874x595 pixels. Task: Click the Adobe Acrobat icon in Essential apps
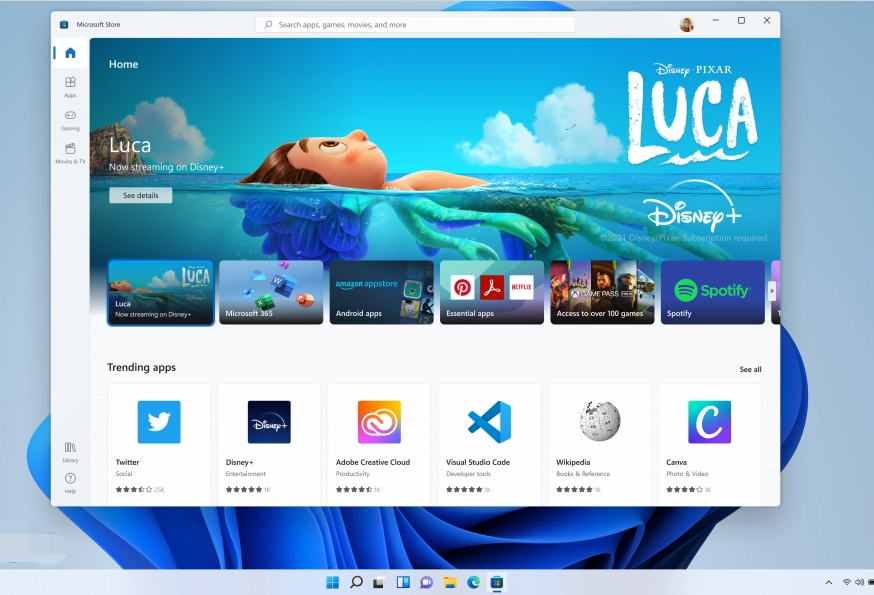[x=492, y=287]
